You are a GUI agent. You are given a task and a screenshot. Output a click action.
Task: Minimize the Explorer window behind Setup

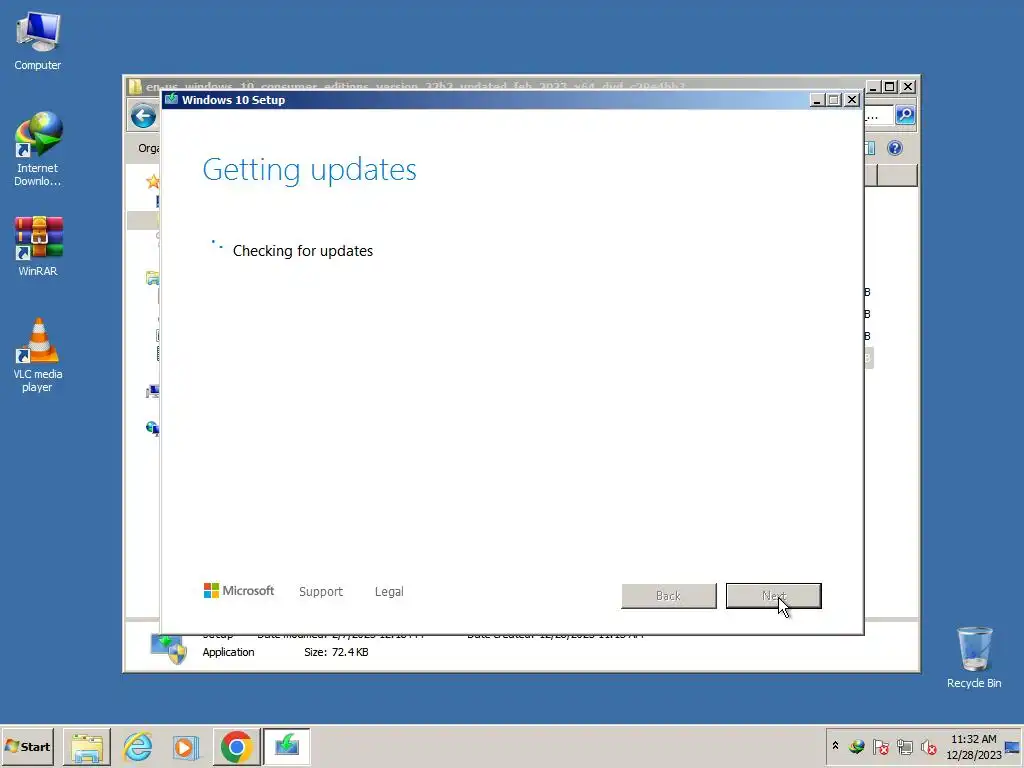873,87
